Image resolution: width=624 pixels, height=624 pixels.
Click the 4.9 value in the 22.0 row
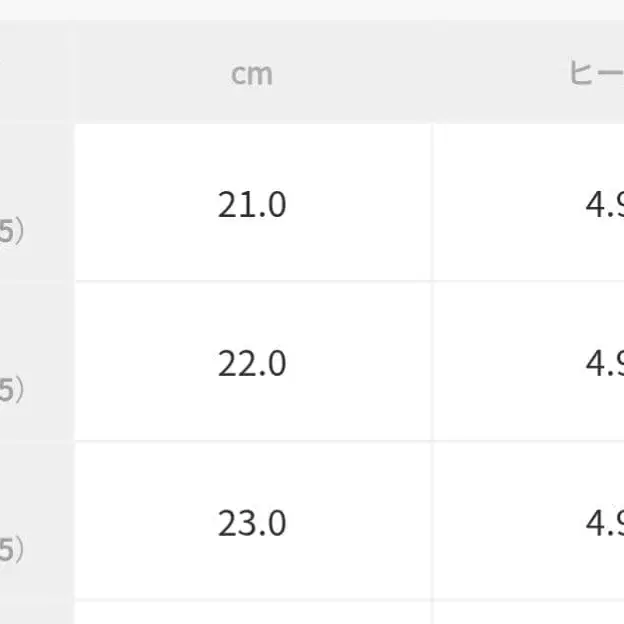(x=604, y=363)
